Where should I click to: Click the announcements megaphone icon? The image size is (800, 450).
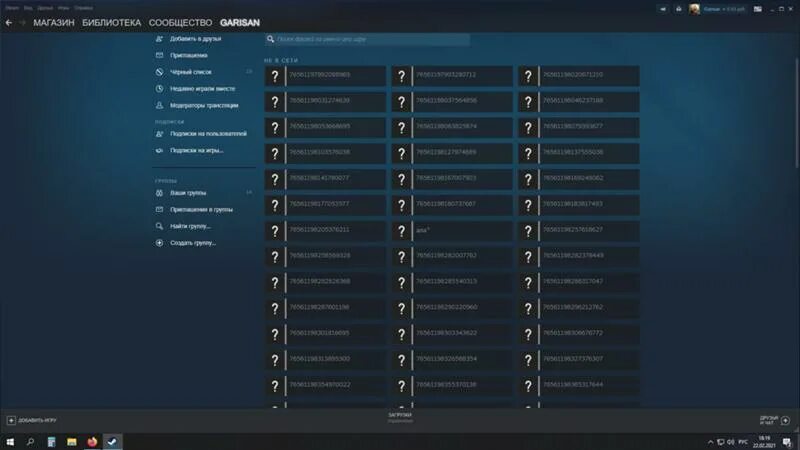point(663,9)
